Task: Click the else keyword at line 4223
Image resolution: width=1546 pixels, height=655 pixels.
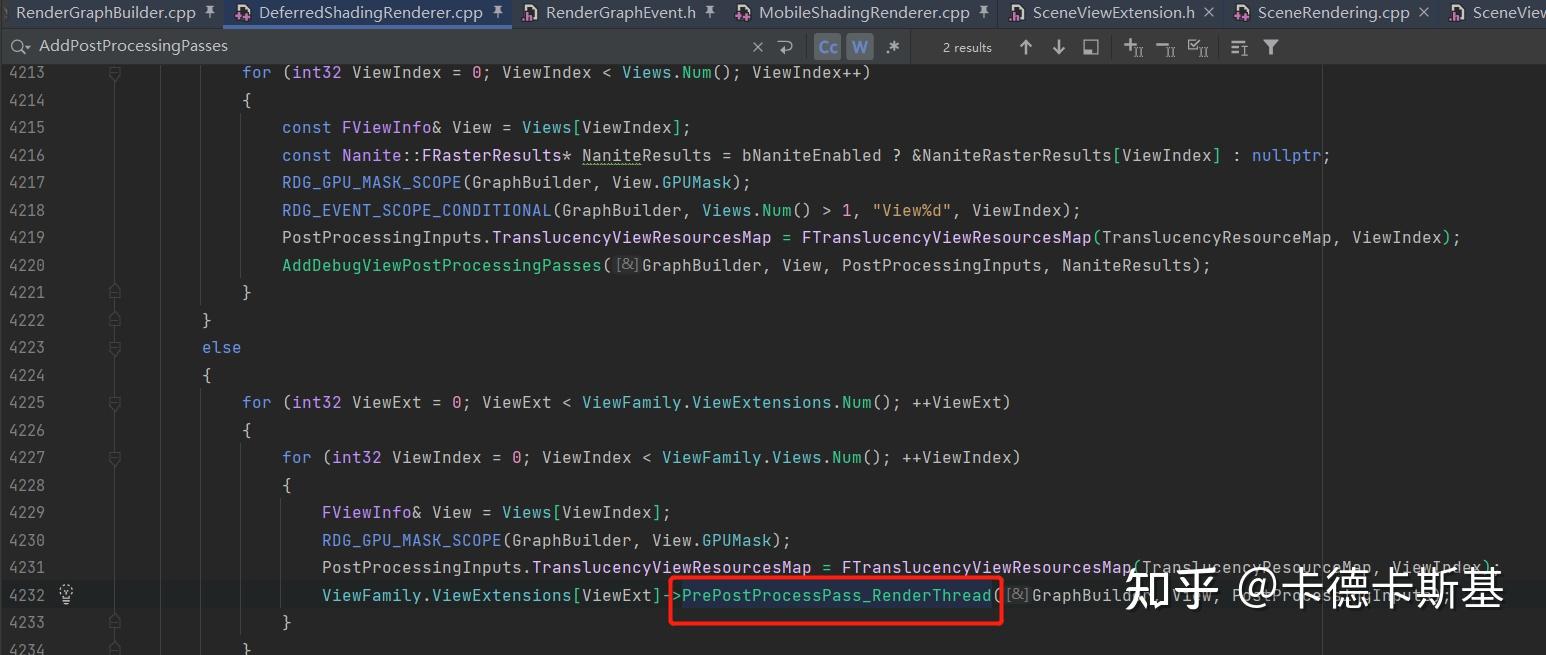Action: coord(221,347)
